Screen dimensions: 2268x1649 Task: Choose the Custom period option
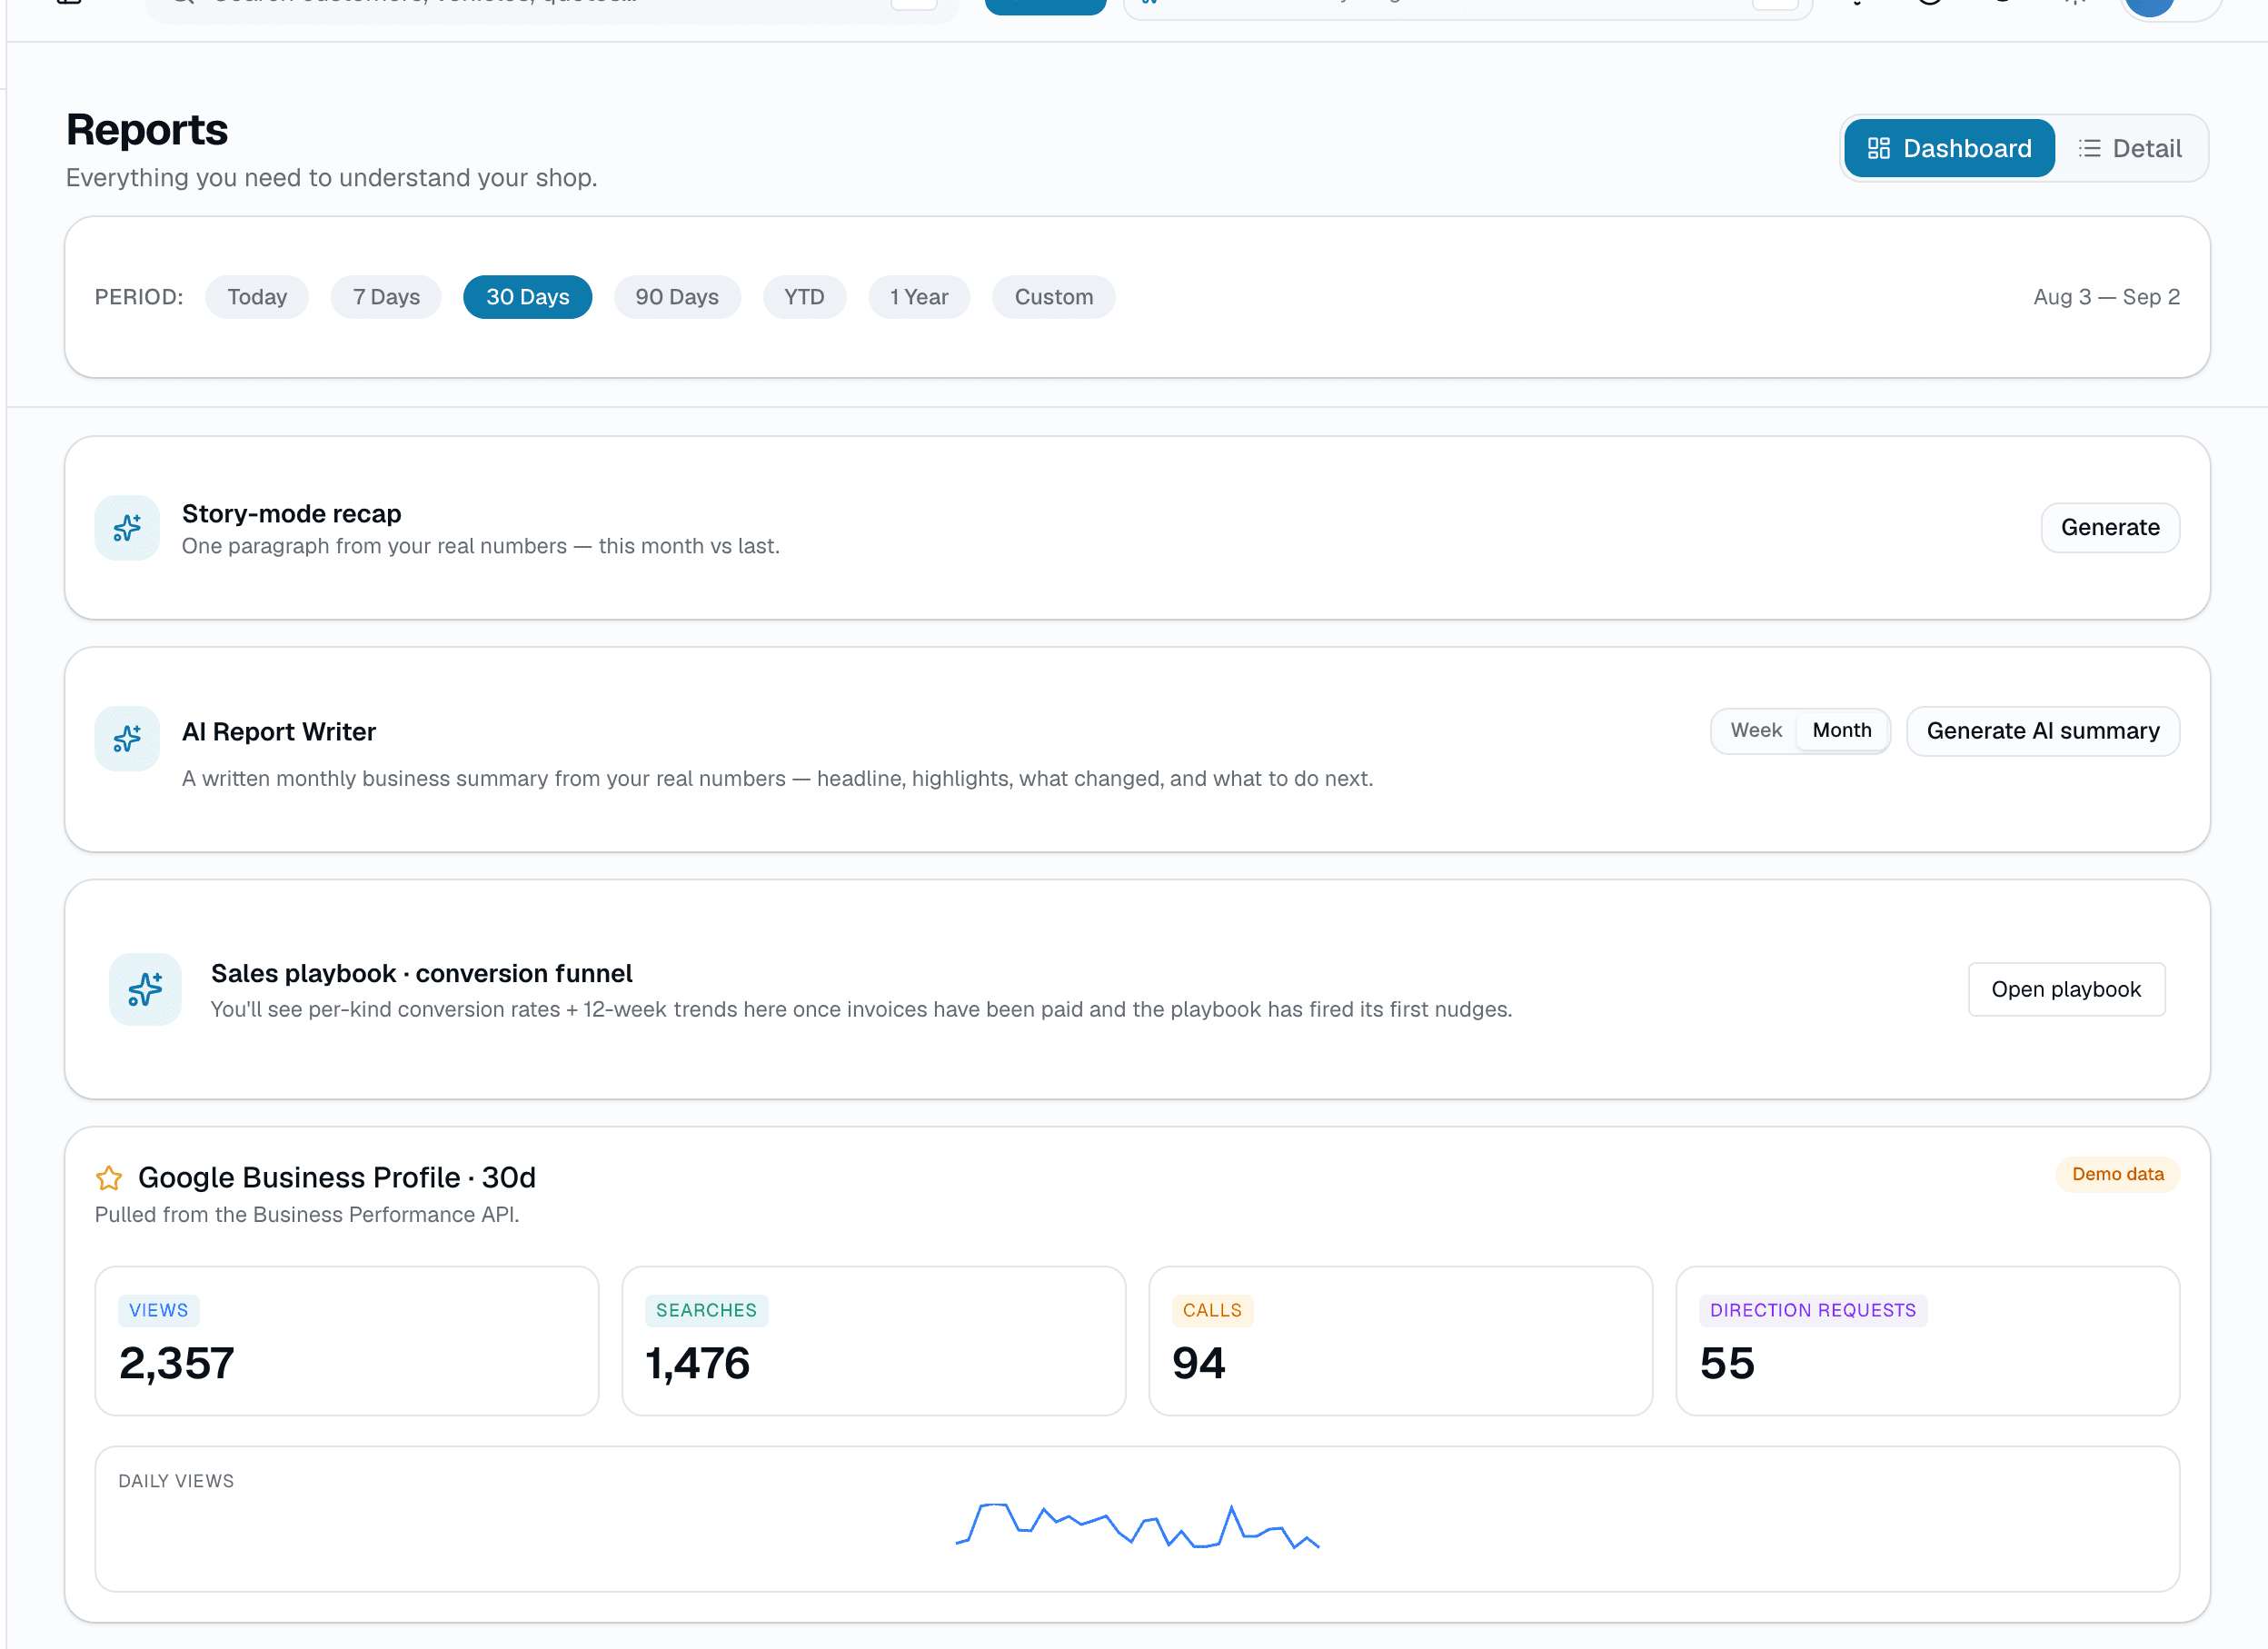click(1054, 297)
